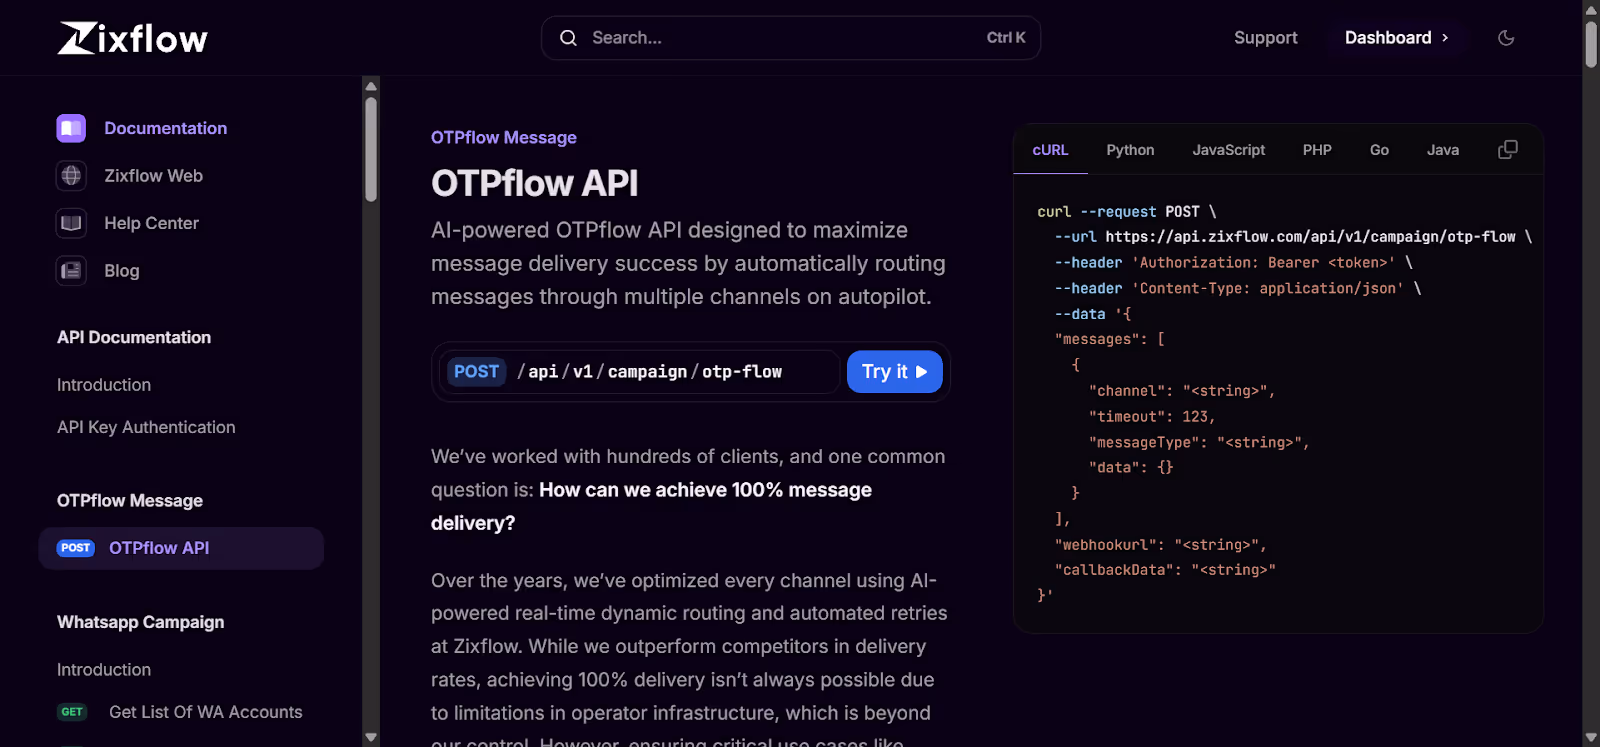Image resolution: width=1600 pixels, height=747 pixels.
Task: Open API Documentation Introduction page
Action: point(104,385)
